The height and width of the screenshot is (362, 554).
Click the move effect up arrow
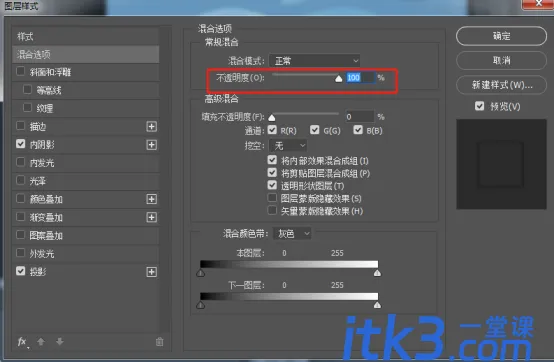[41, 342]
